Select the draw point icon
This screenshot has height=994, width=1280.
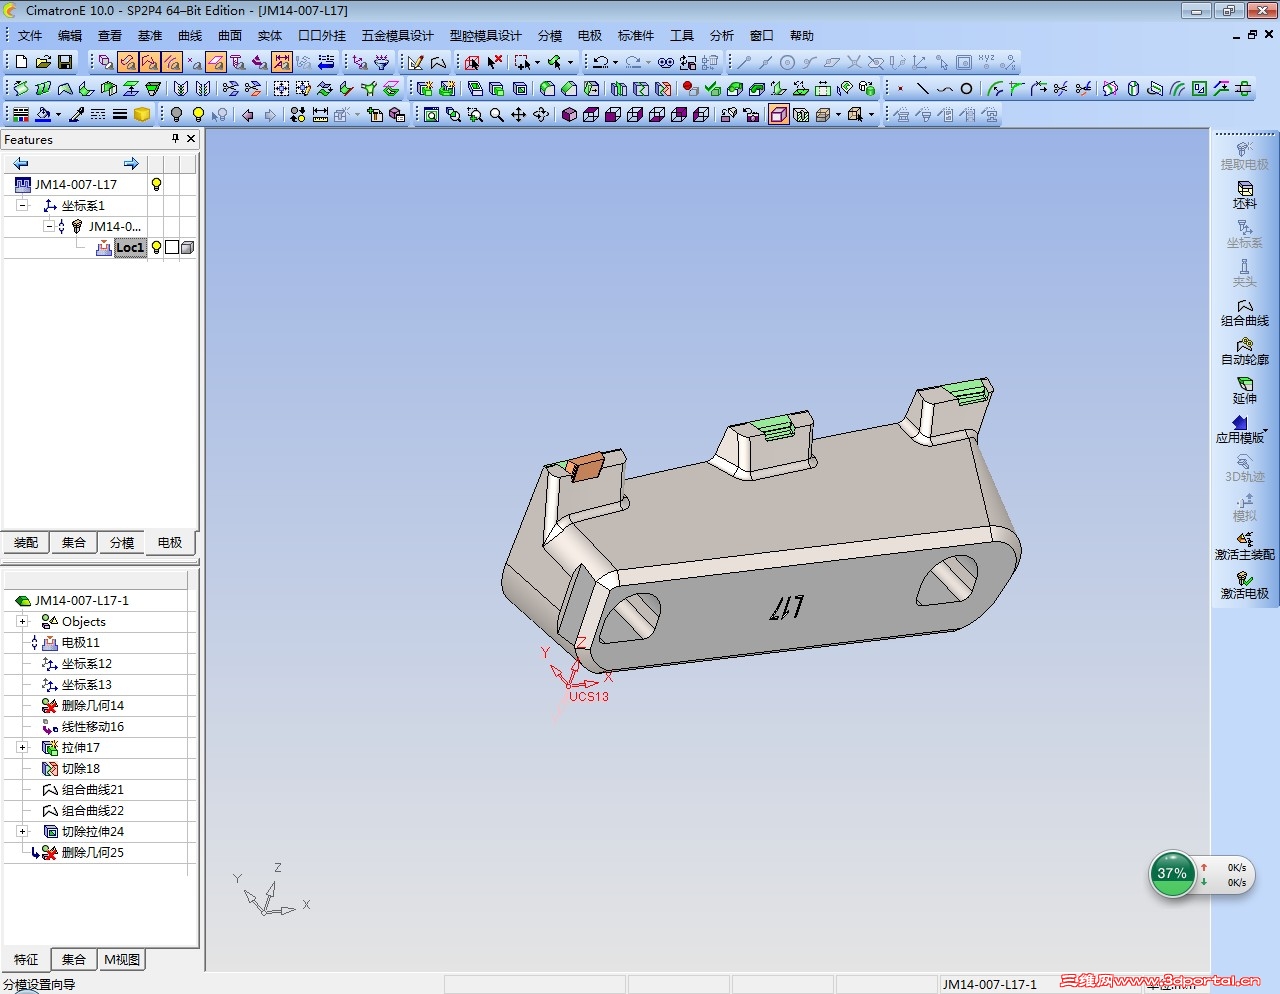(x=900, y=89)
